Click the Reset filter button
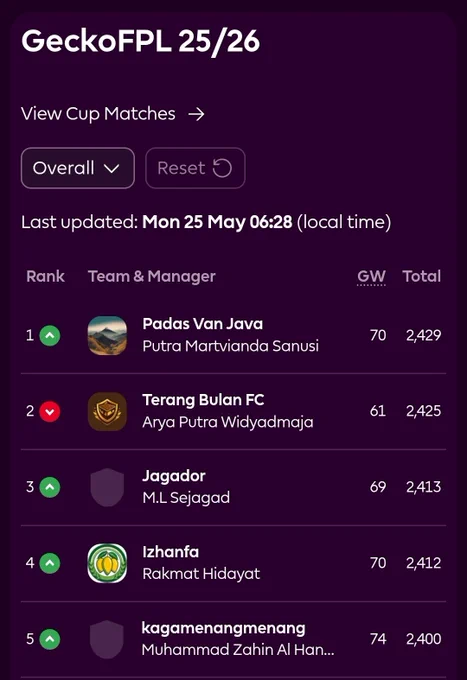The width and height of the screenshot is (467, 680). coord(195,168)
